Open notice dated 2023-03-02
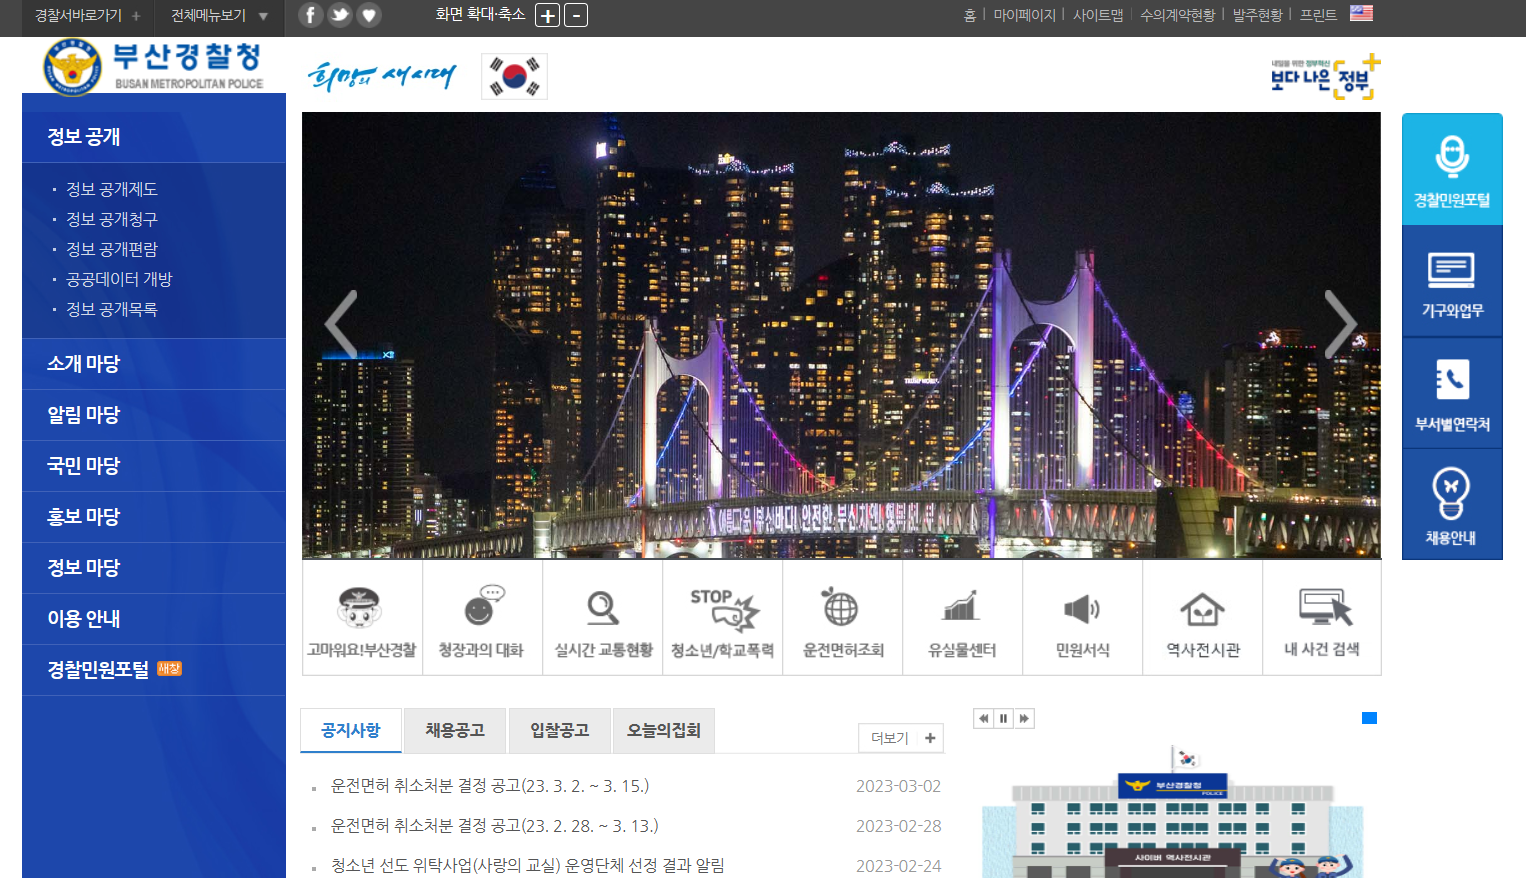 [x=490, y=786]
